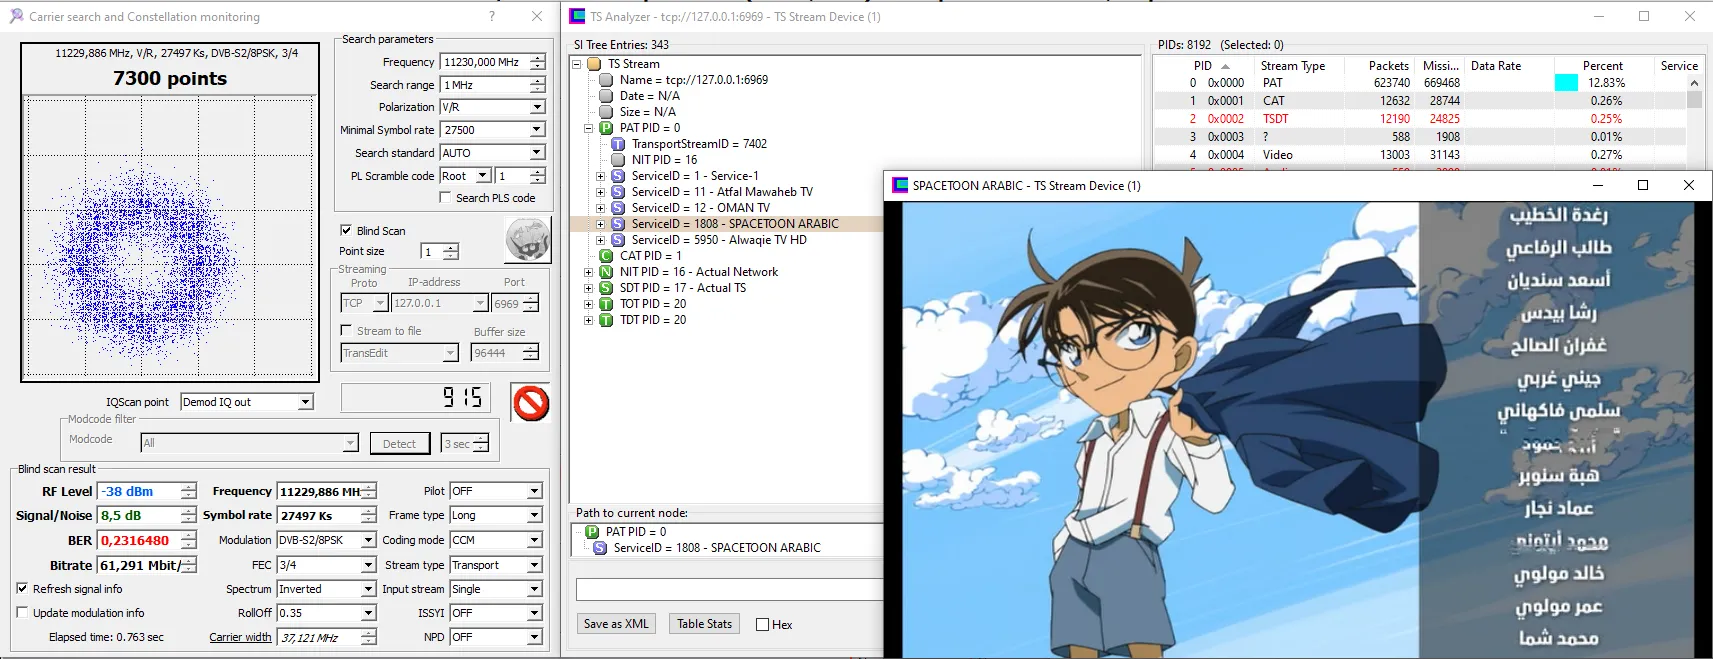Click the PAT PID green node icon
1713x659 pixels.
606,128
